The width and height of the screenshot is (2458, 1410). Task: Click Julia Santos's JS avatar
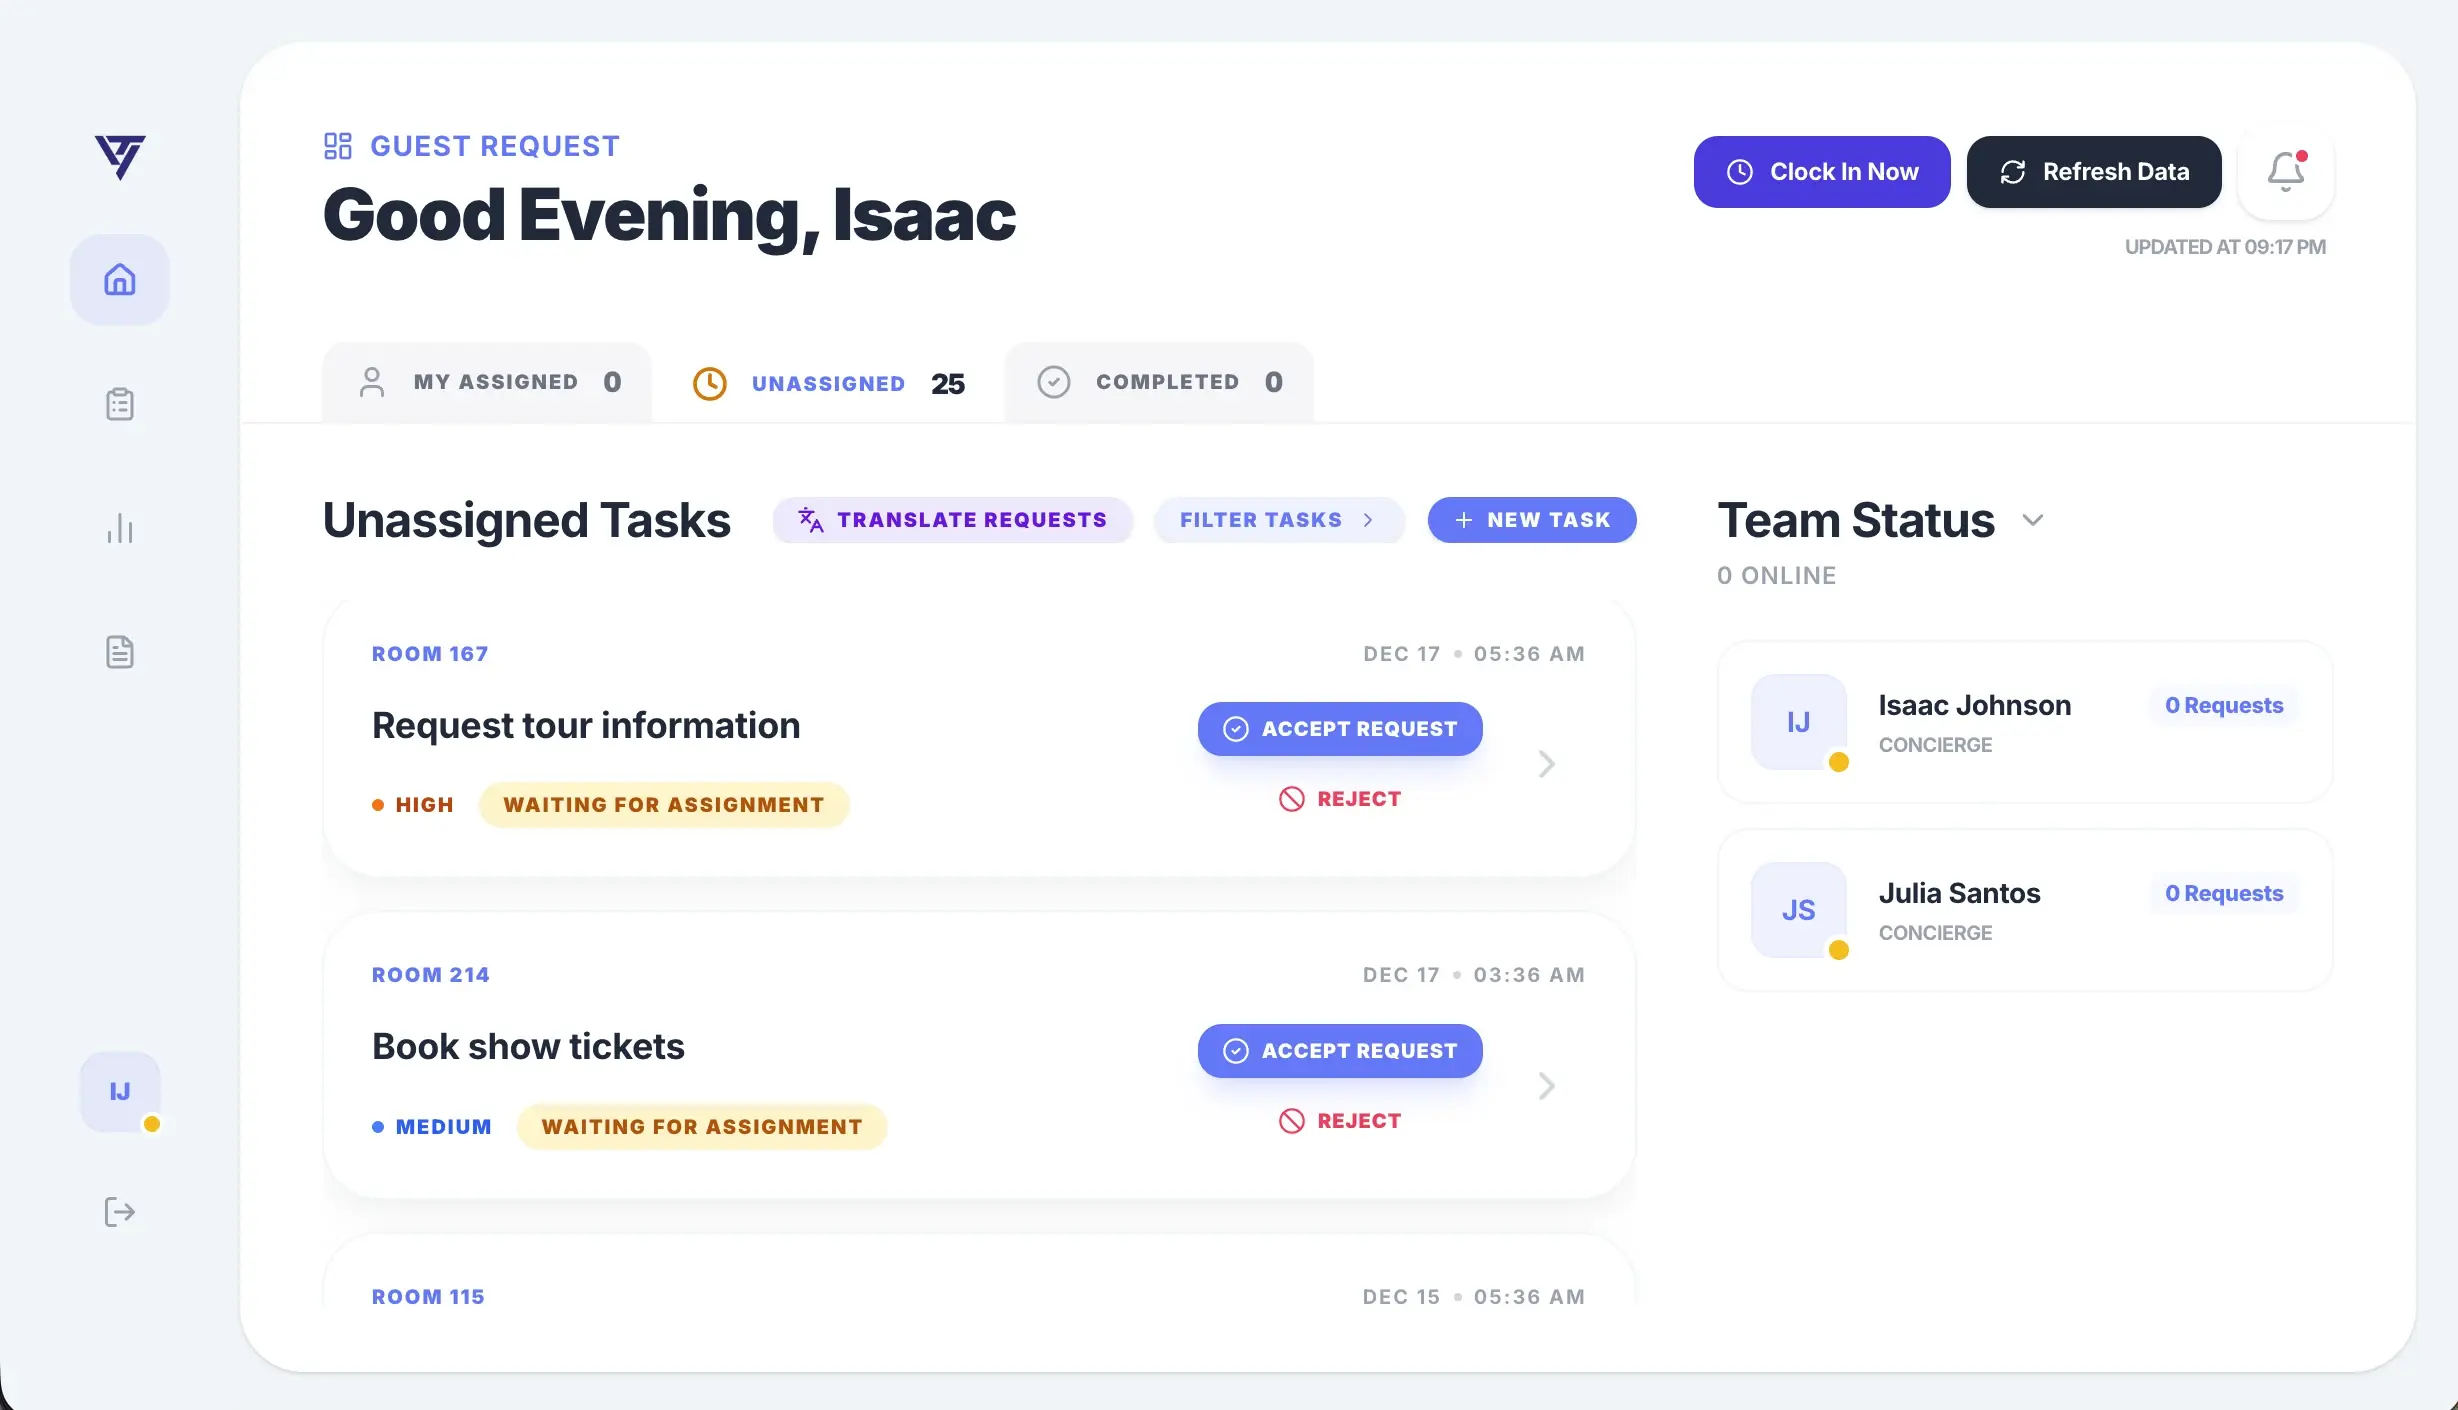pos(1799,910)
